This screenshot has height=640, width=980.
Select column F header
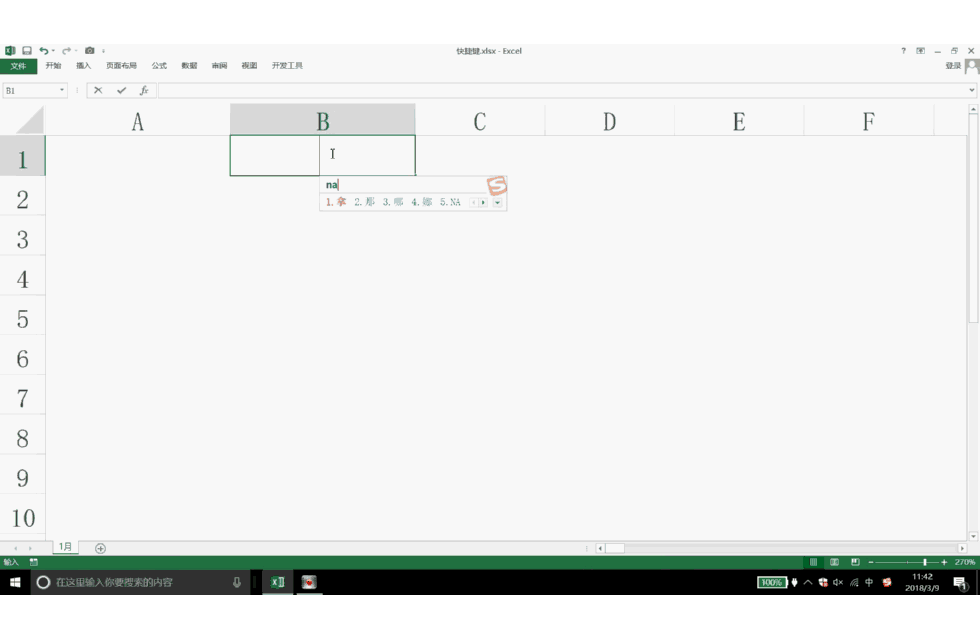(868, 120)
